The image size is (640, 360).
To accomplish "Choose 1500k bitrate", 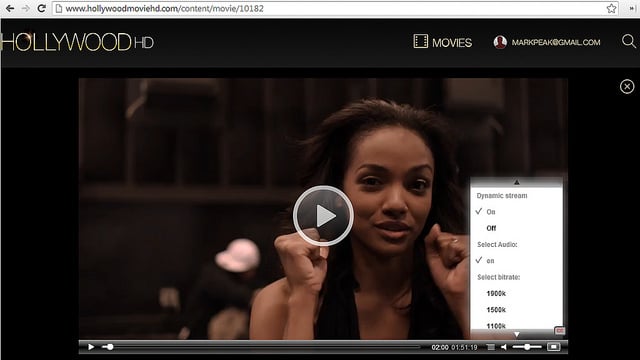I will [496, 310].
